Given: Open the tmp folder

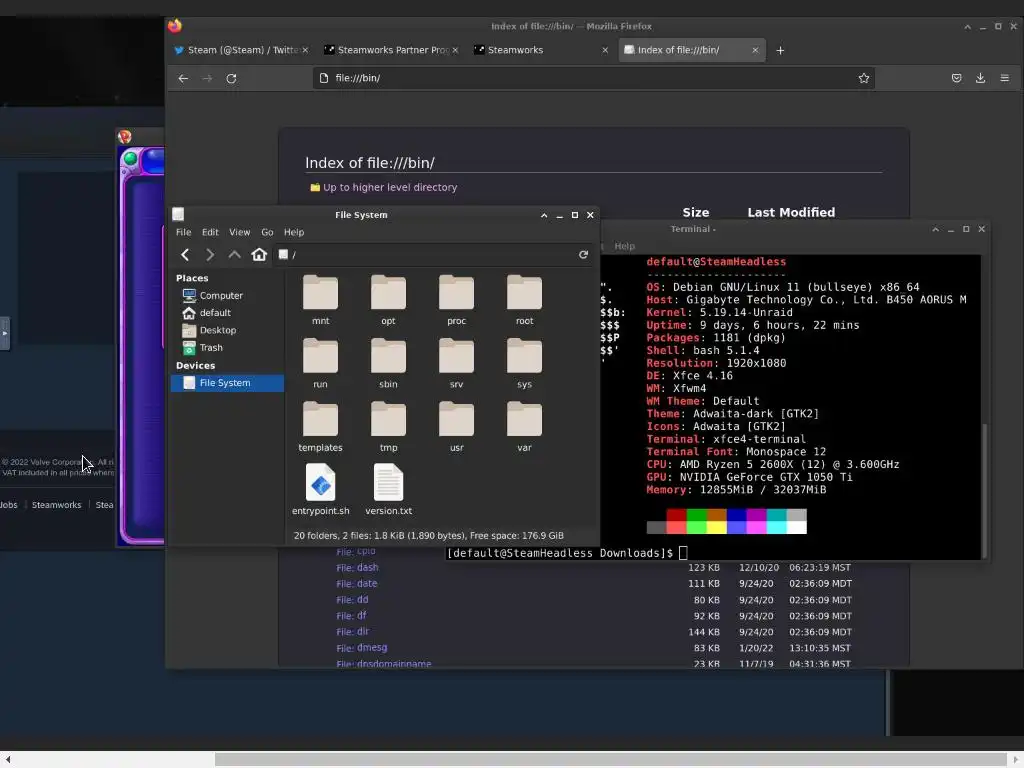Looking at the screenshot, I should tap(389, 426).
